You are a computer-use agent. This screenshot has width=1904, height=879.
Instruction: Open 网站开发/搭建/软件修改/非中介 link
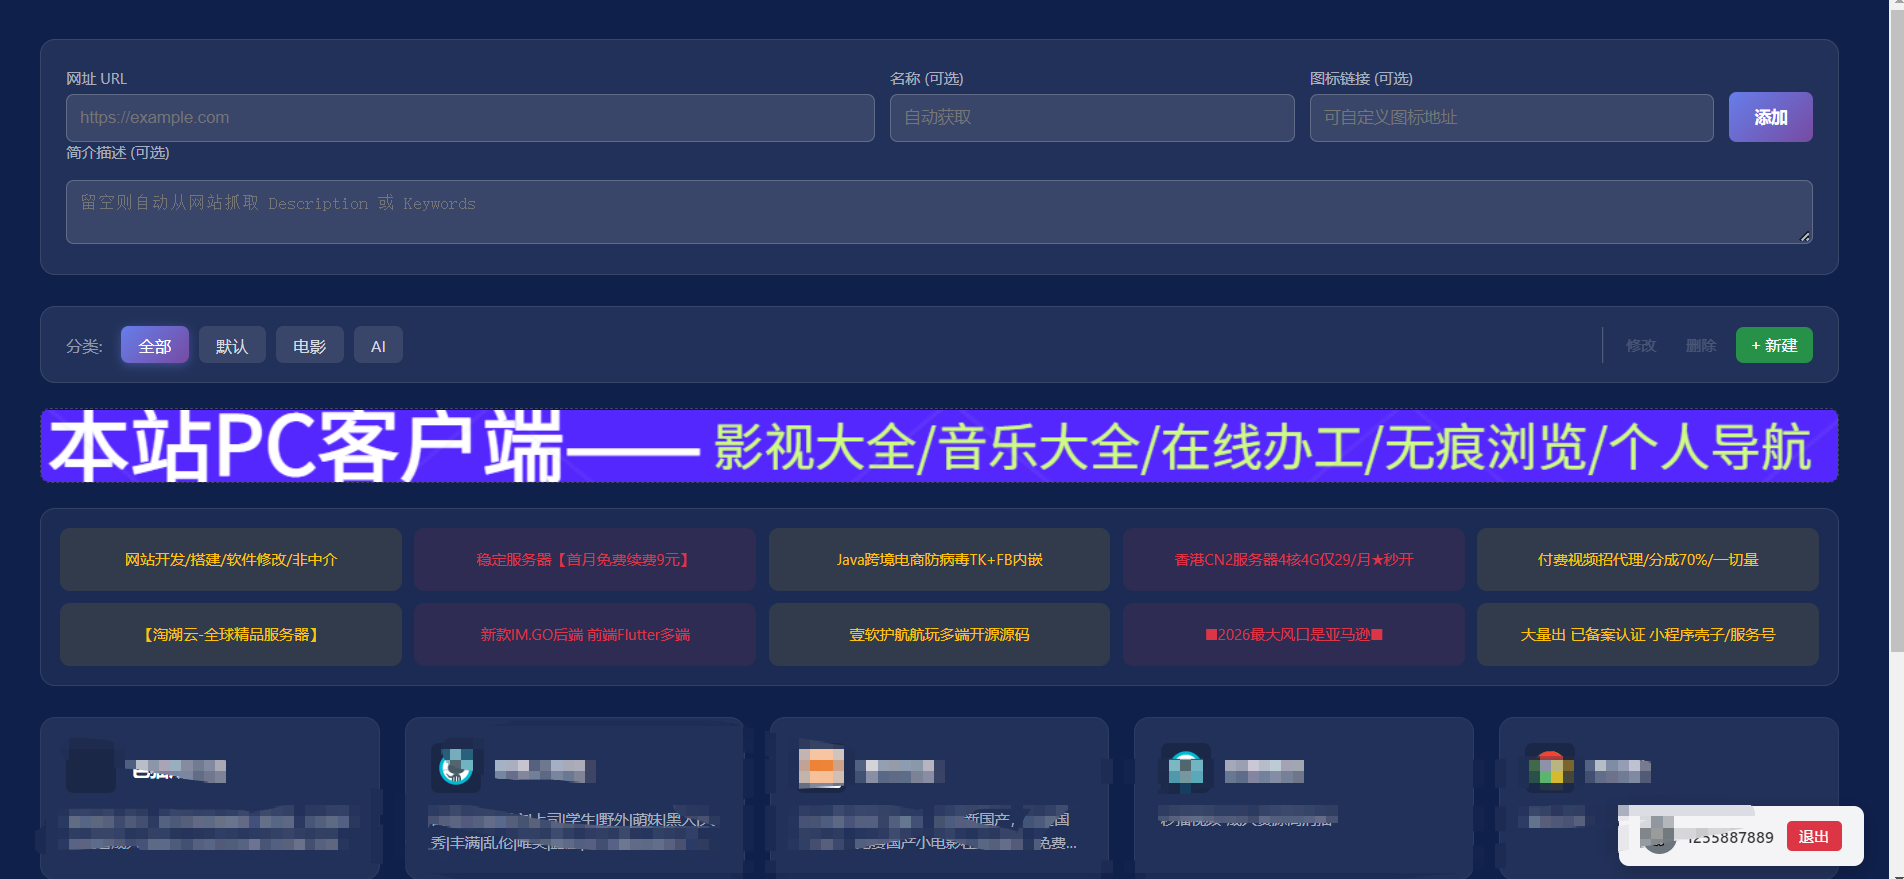[x=231, y=560]
